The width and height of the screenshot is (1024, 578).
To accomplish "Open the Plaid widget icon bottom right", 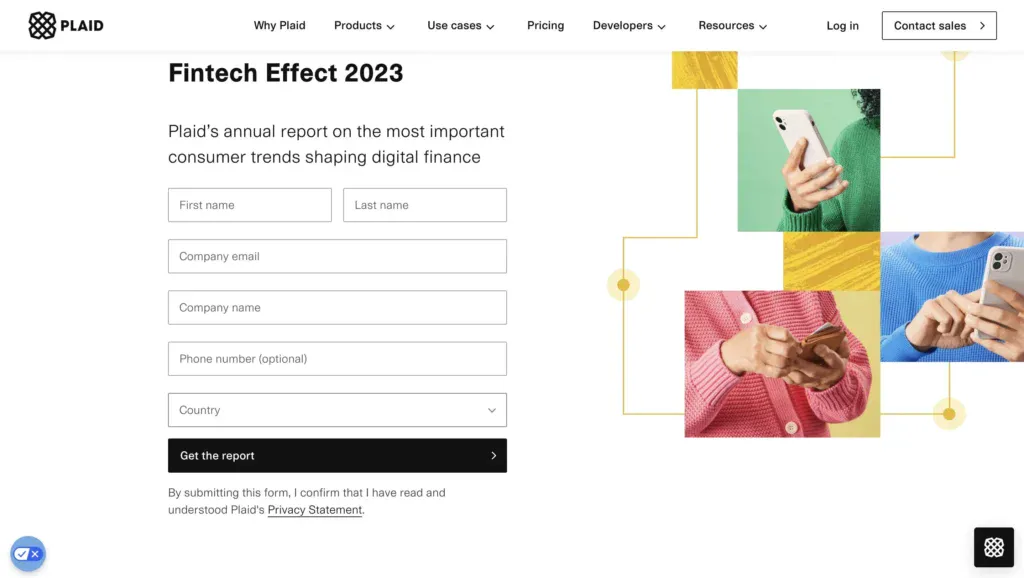I will [993, 547].
